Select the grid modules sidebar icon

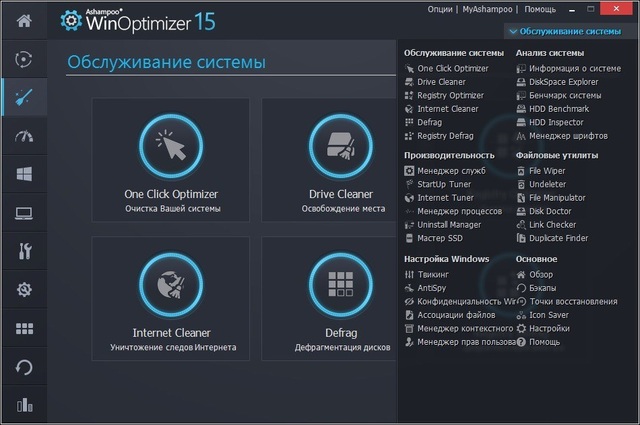[24, 328]
